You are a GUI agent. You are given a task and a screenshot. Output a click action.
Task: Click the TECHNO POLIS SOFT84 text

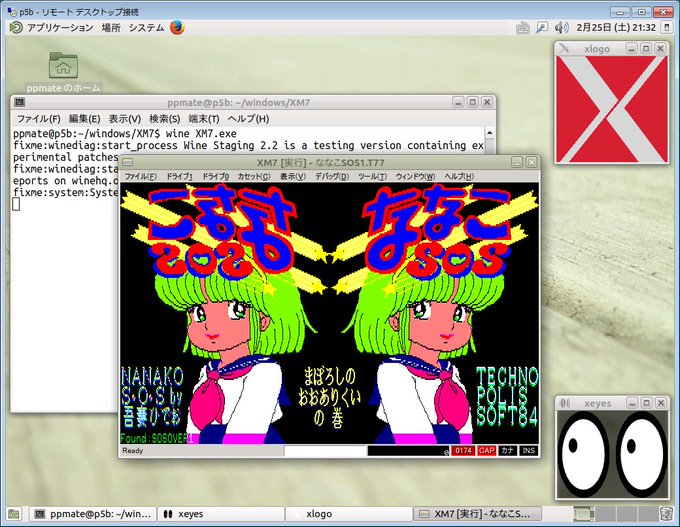507,396
